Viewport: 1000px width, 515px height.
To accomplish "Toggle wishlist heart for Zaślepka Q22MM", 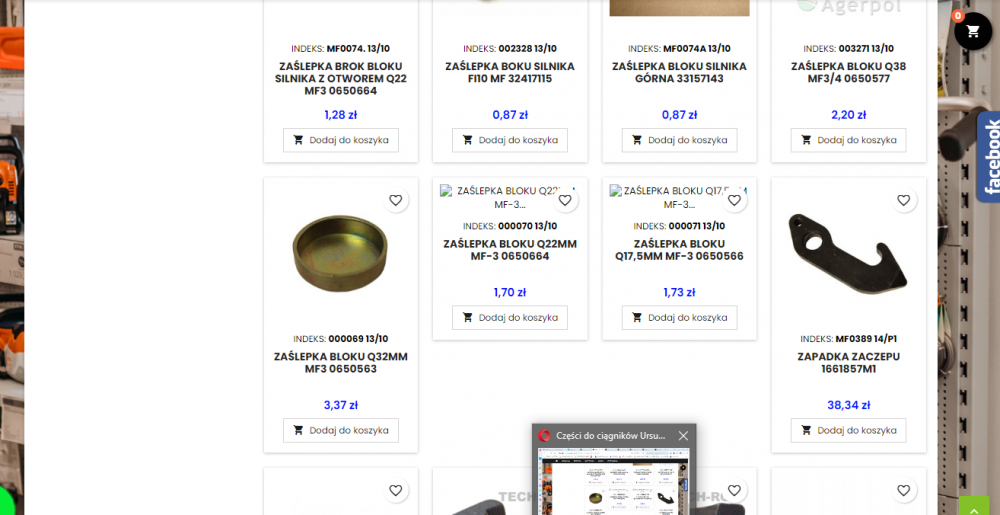I will [565, 201].
